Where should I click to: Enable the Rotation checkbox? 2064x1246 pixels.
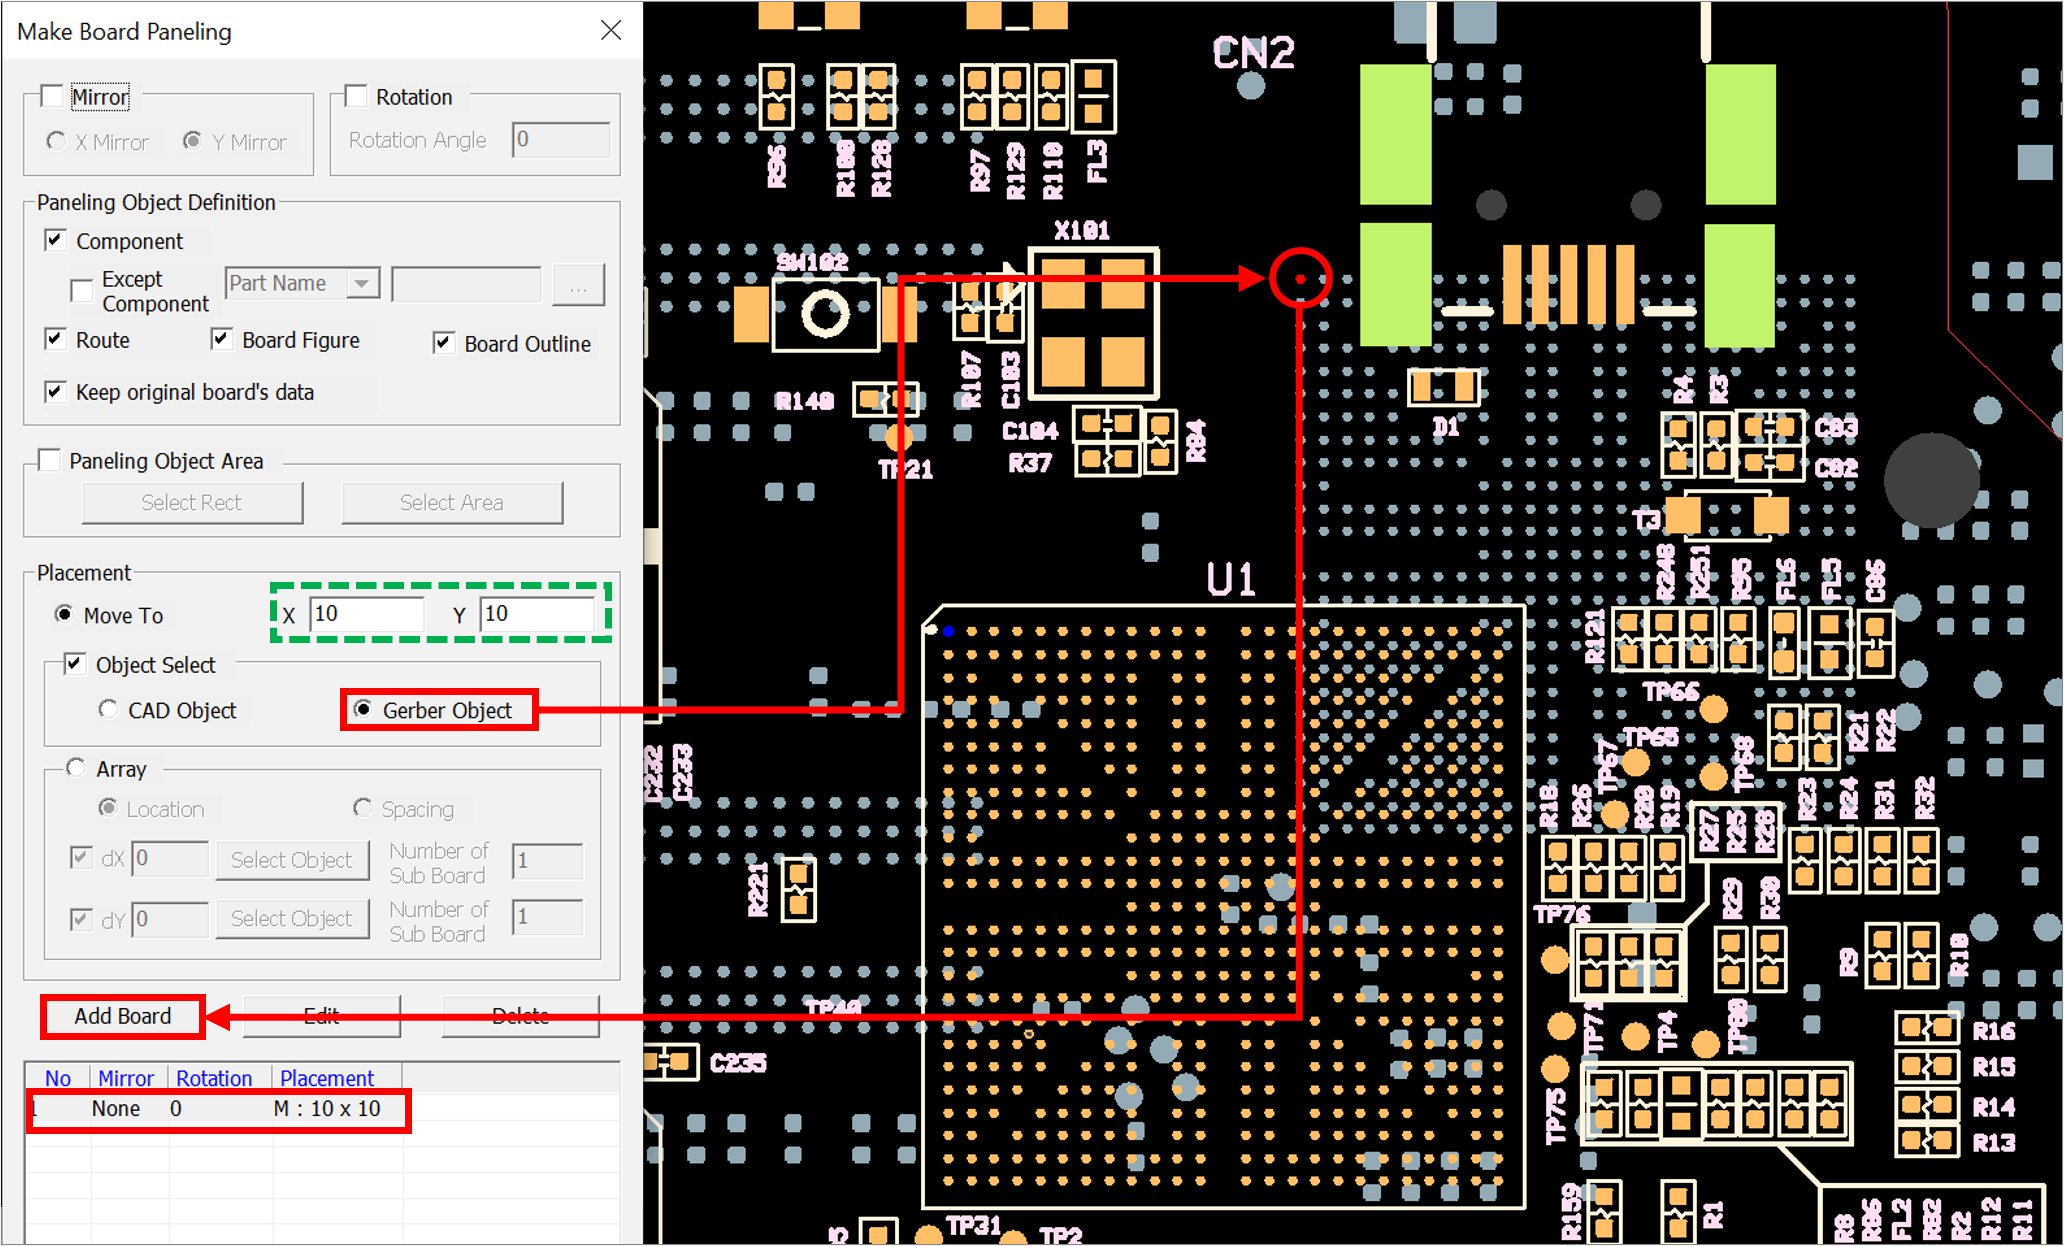pos(356,96)
